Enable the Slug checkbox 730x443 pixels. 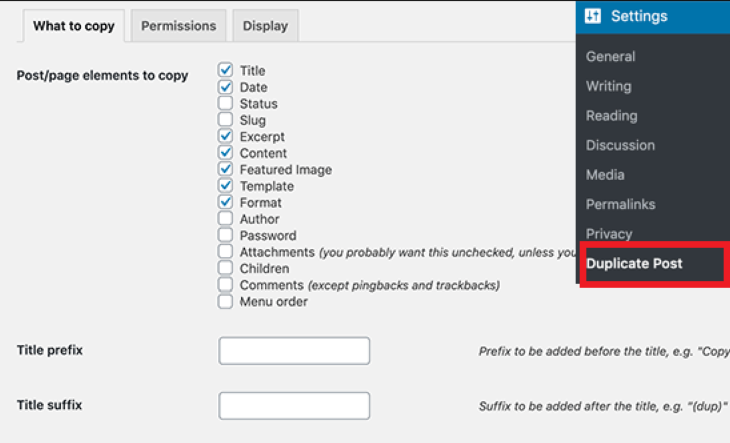(x=225, y=120)
